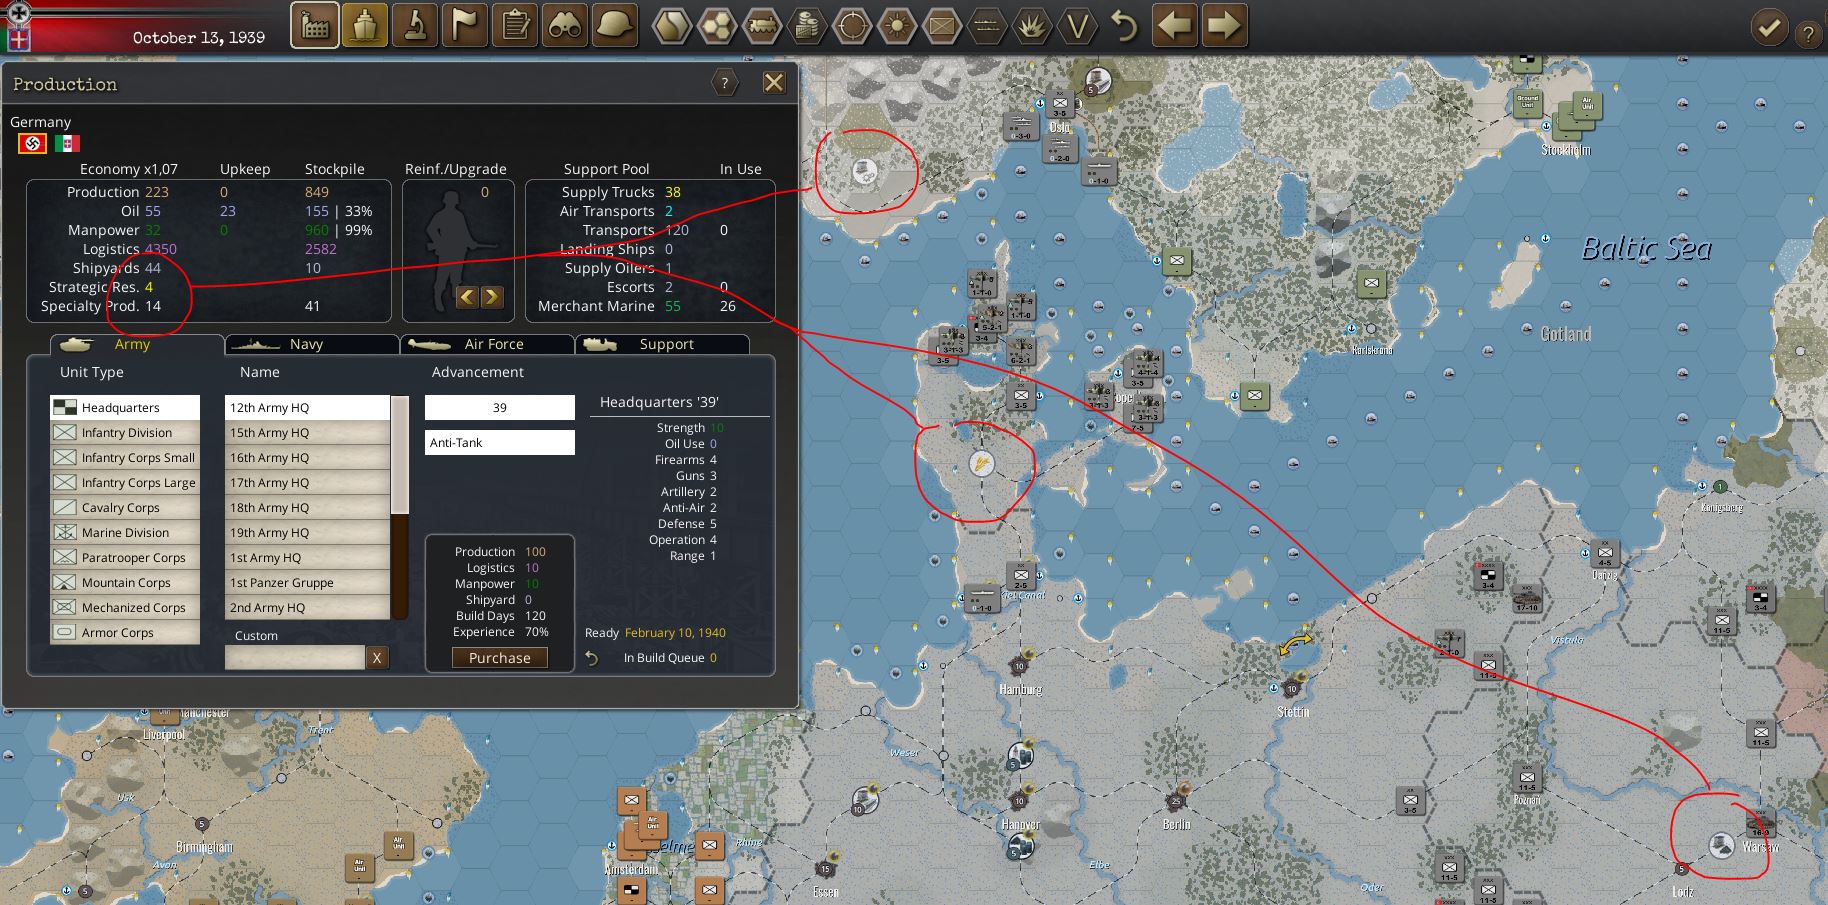Click the V victory hexagon icon
The width and height of the screenshot is (1828, 905).
click(x=1077, y=27)
